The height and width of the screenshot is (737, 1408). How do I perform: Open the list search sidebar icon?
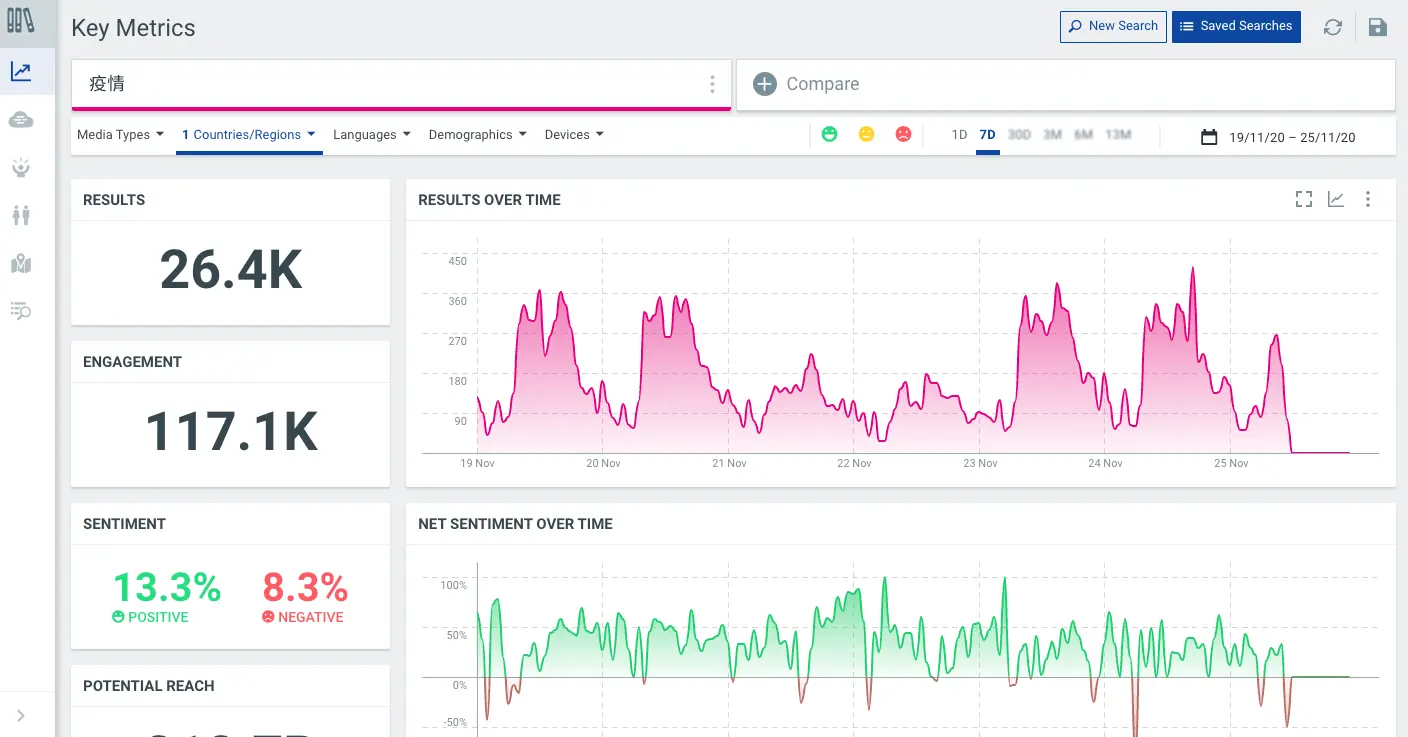click(21, 311)
